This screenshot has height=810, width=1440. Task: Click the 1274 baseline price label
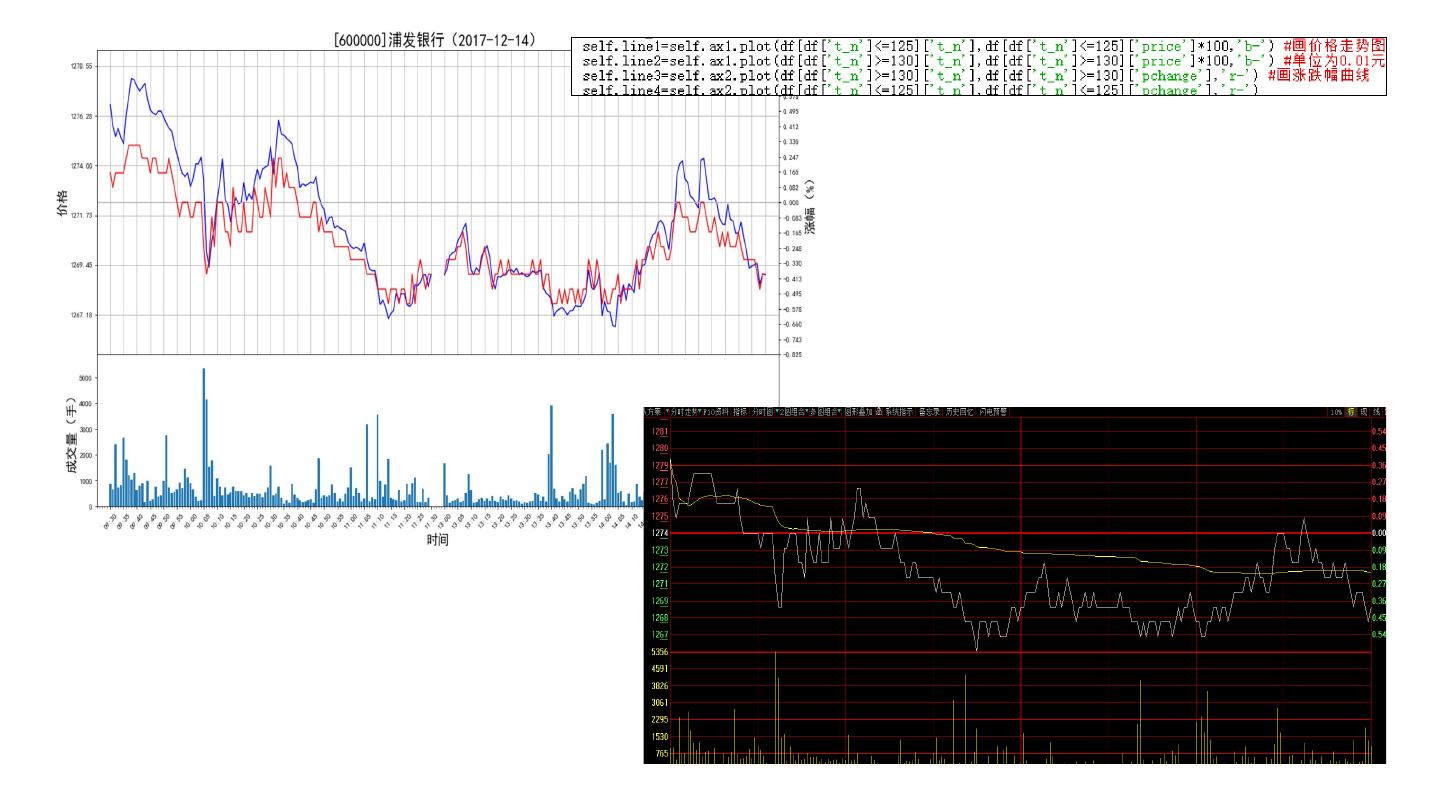click(x=660, y=533)
